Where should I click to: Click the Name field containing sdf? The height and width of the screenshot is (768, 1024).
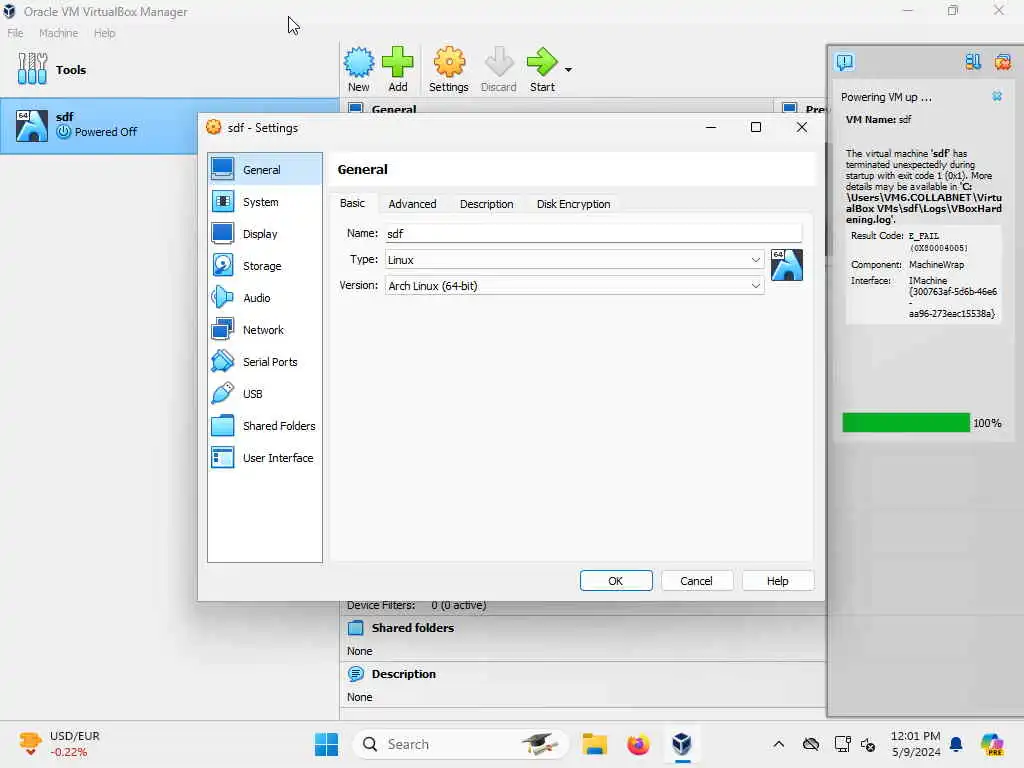[593, 233]
